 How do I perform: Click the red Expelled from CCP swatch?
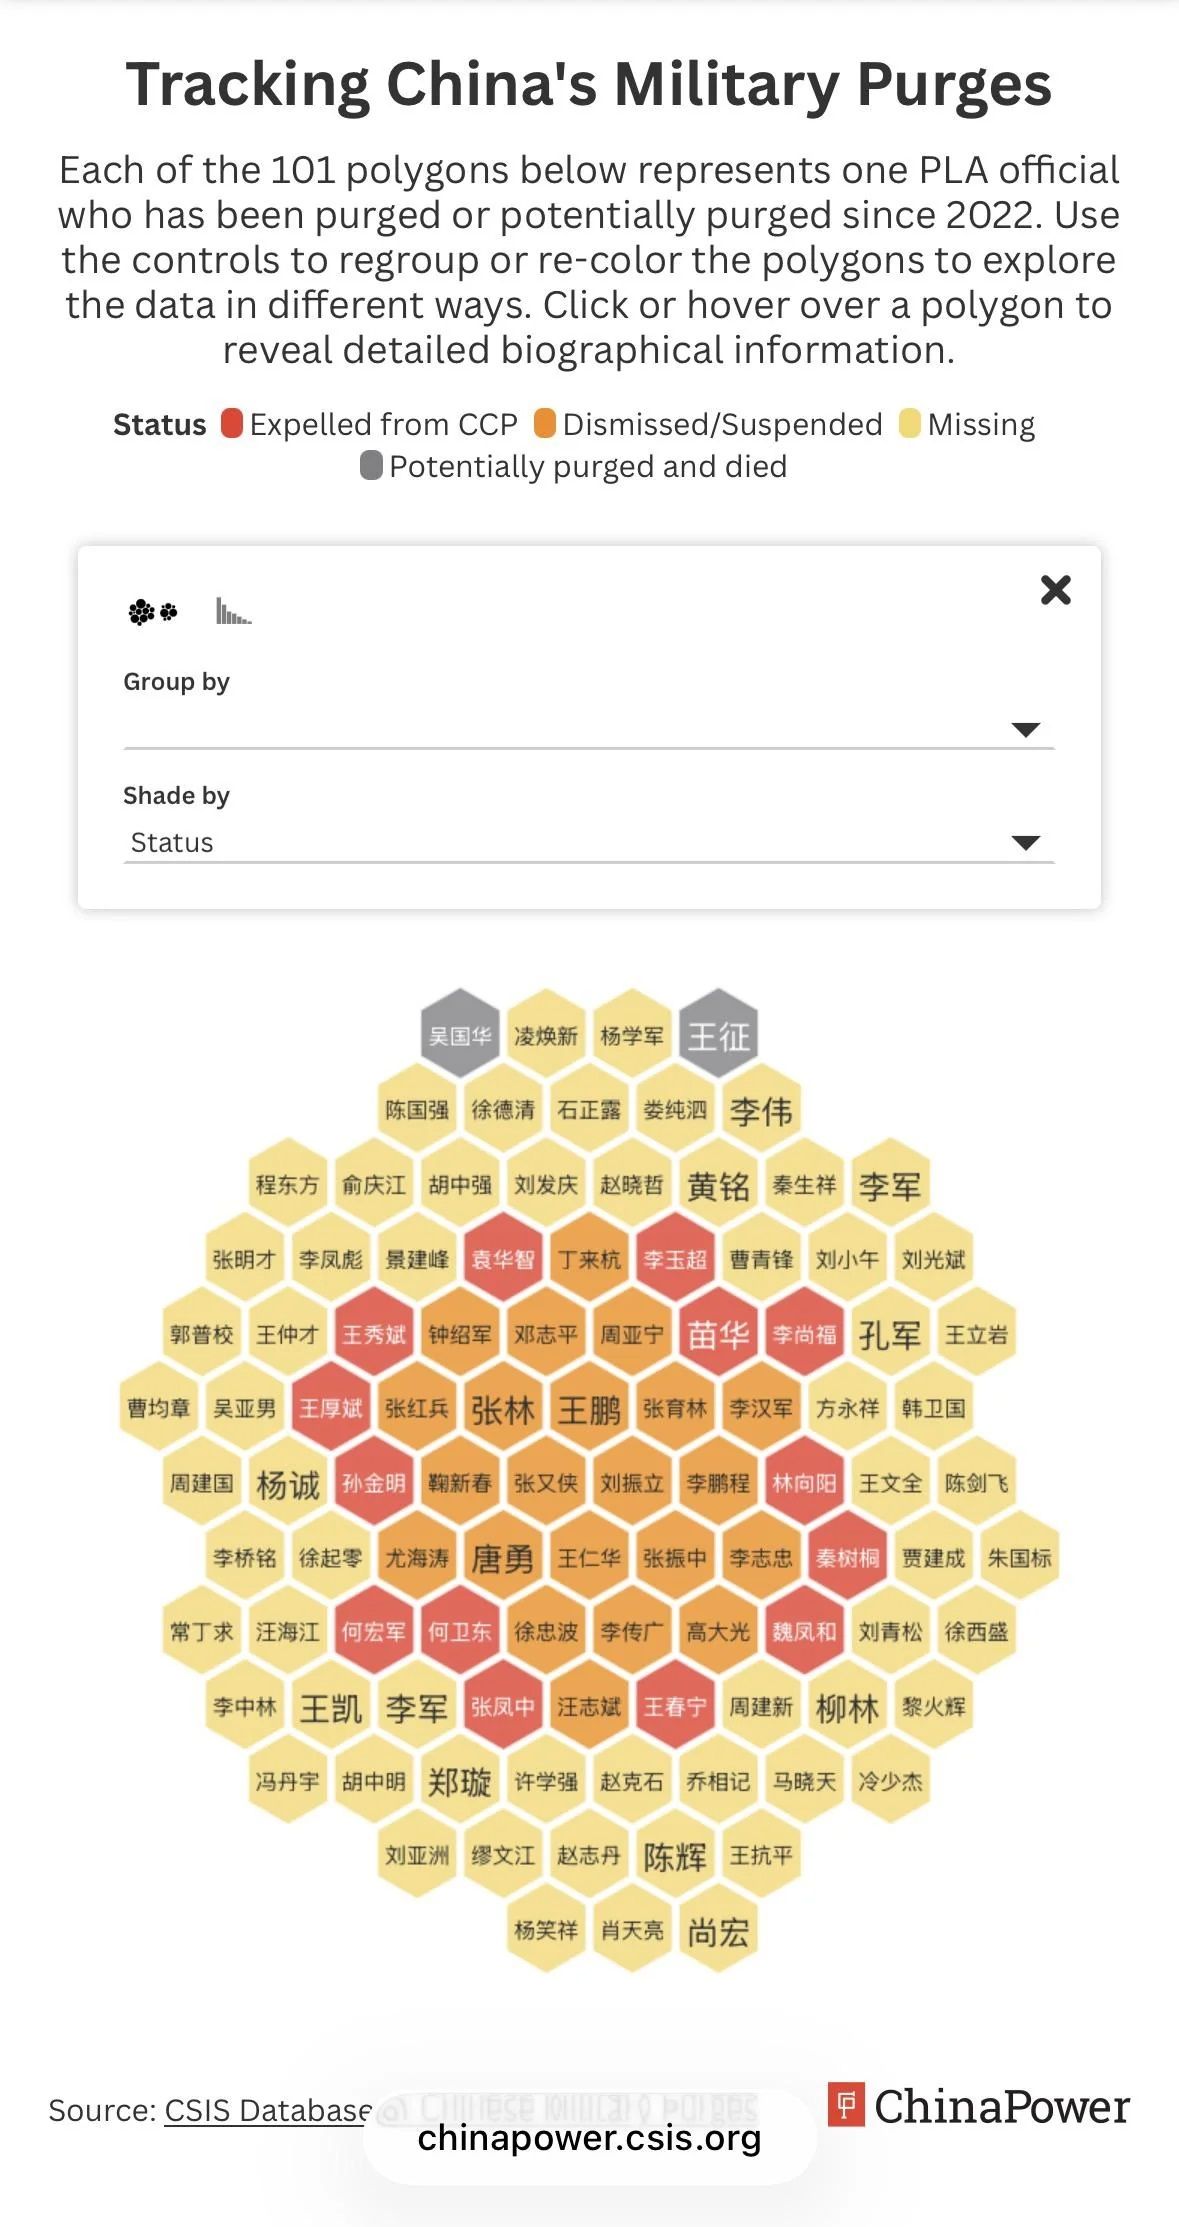[232, 424]
